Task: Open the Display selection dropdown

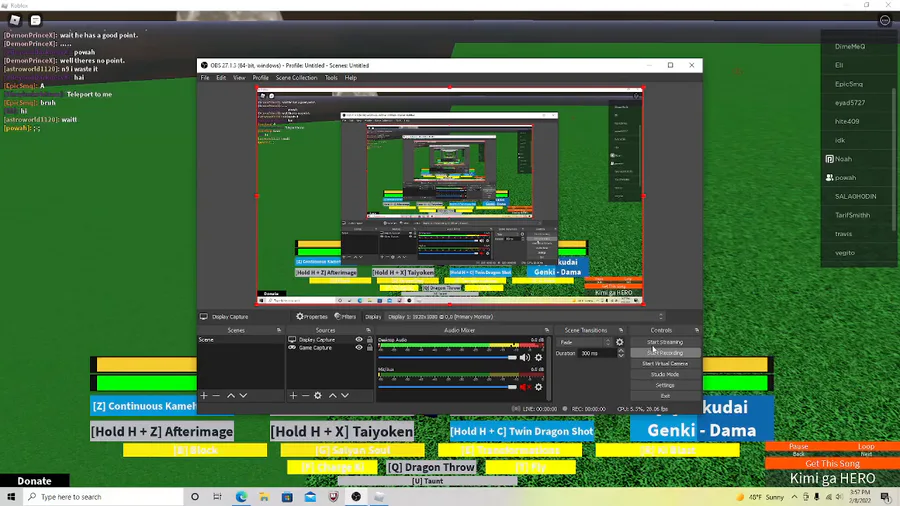Action: click(x=525, y=317)
